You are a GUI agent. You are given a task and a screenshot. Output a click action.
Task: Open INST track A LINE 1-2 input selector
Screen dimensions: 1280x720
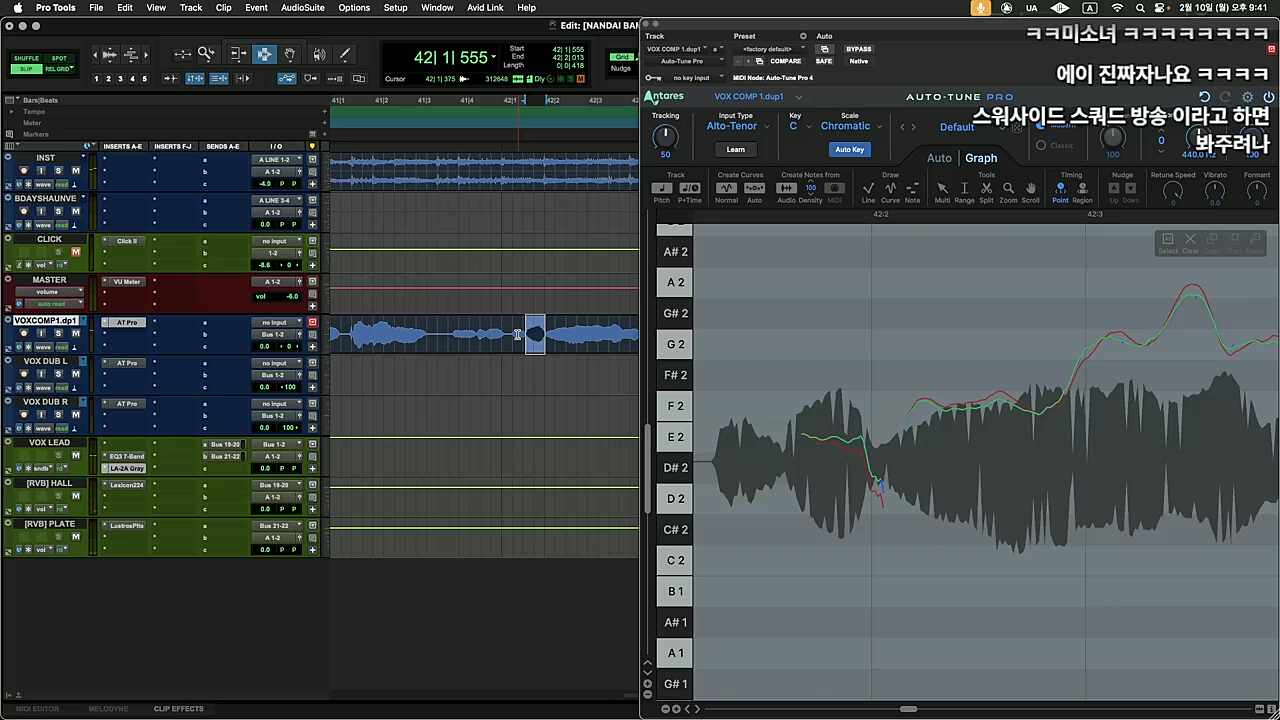coord(275,160)
